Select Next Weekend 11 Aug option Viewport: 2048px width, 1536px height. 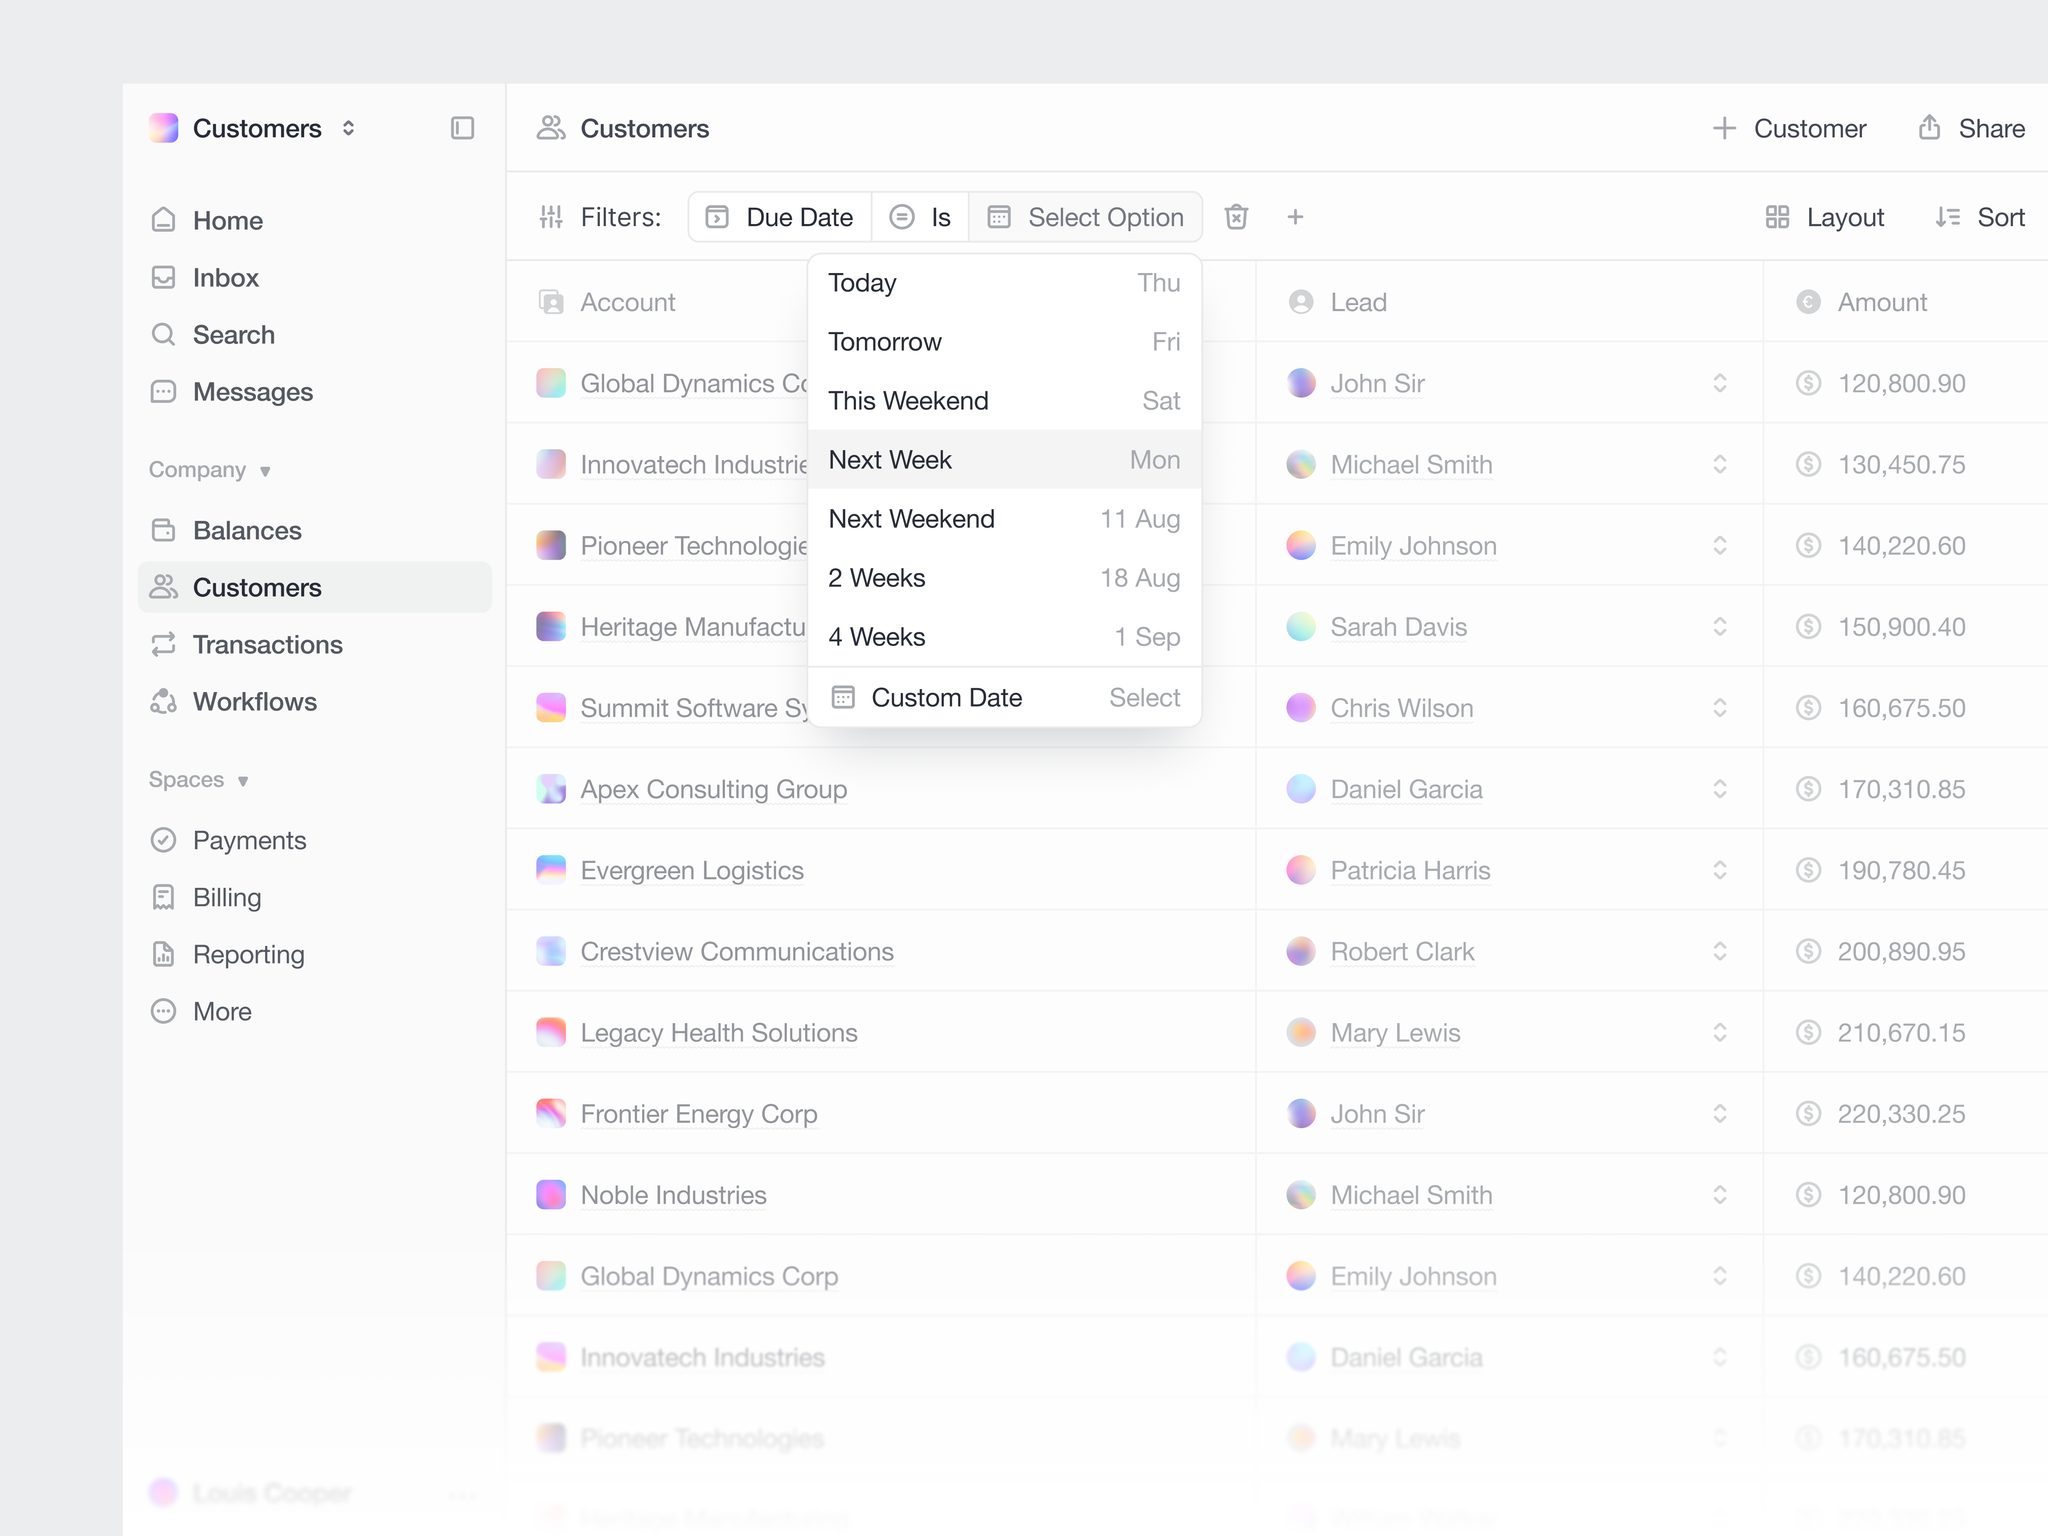click(x=1004, y=519)
